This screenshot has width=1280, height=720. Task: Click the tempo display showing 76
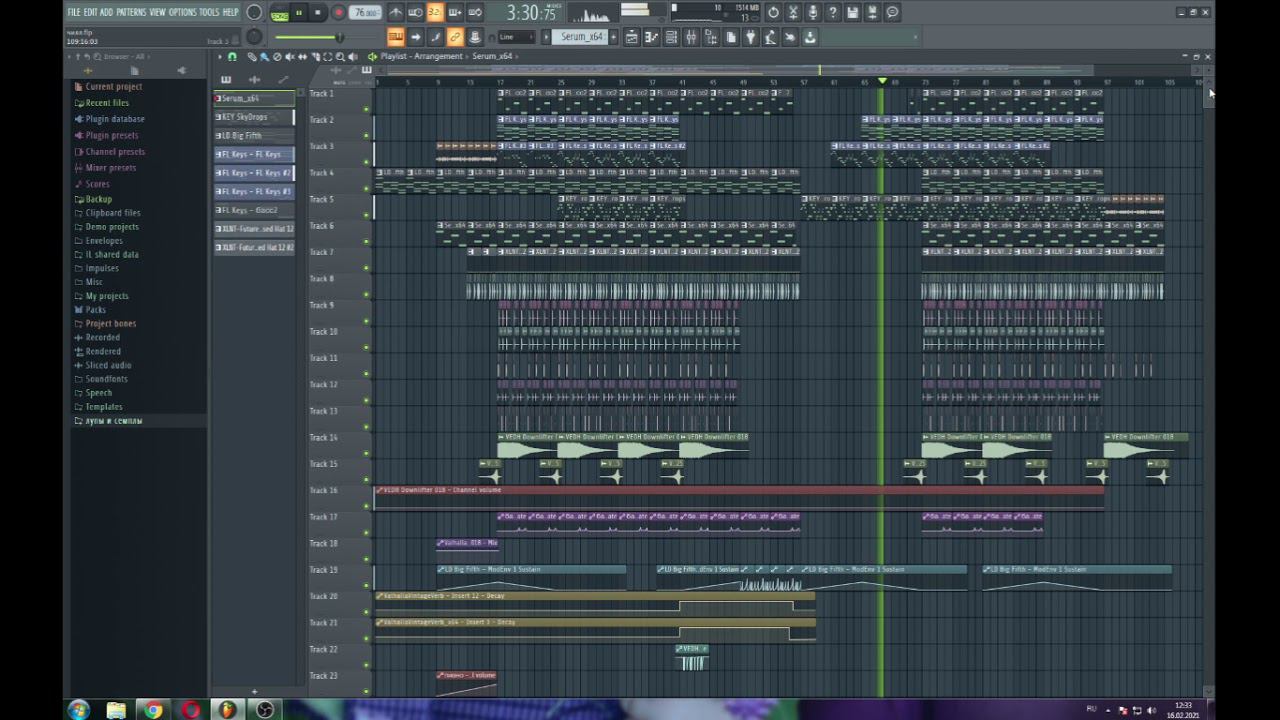pyautogui.click(x=366, y=13)
